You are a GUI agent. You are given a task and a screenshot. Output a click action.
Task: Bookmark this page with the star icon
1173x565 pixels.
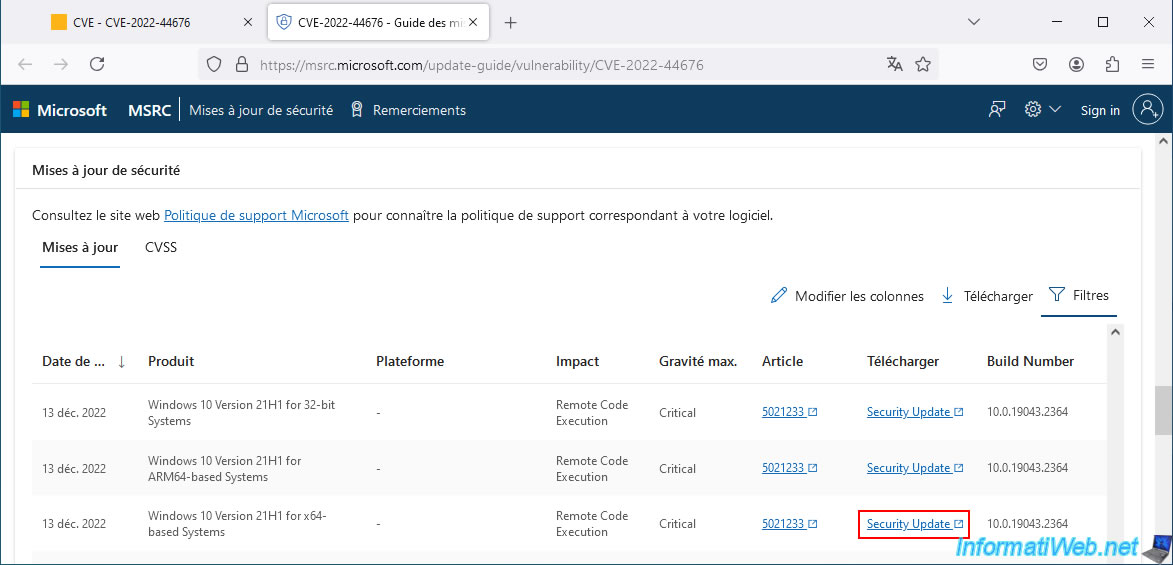pos(923,64)
